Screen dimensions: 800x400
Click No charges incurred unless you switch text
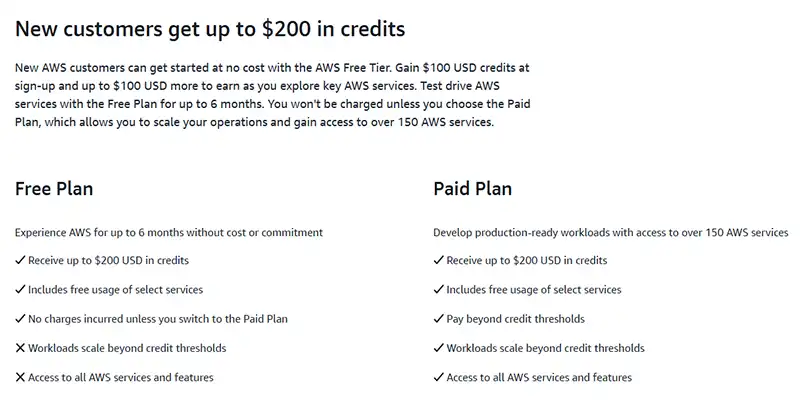pos(166,319)
